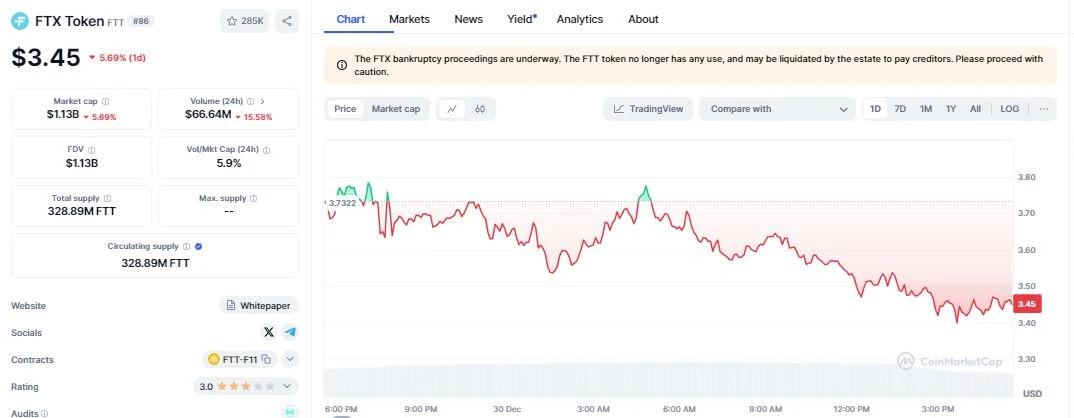Click the info icon next to Market cap

(105, 101)
